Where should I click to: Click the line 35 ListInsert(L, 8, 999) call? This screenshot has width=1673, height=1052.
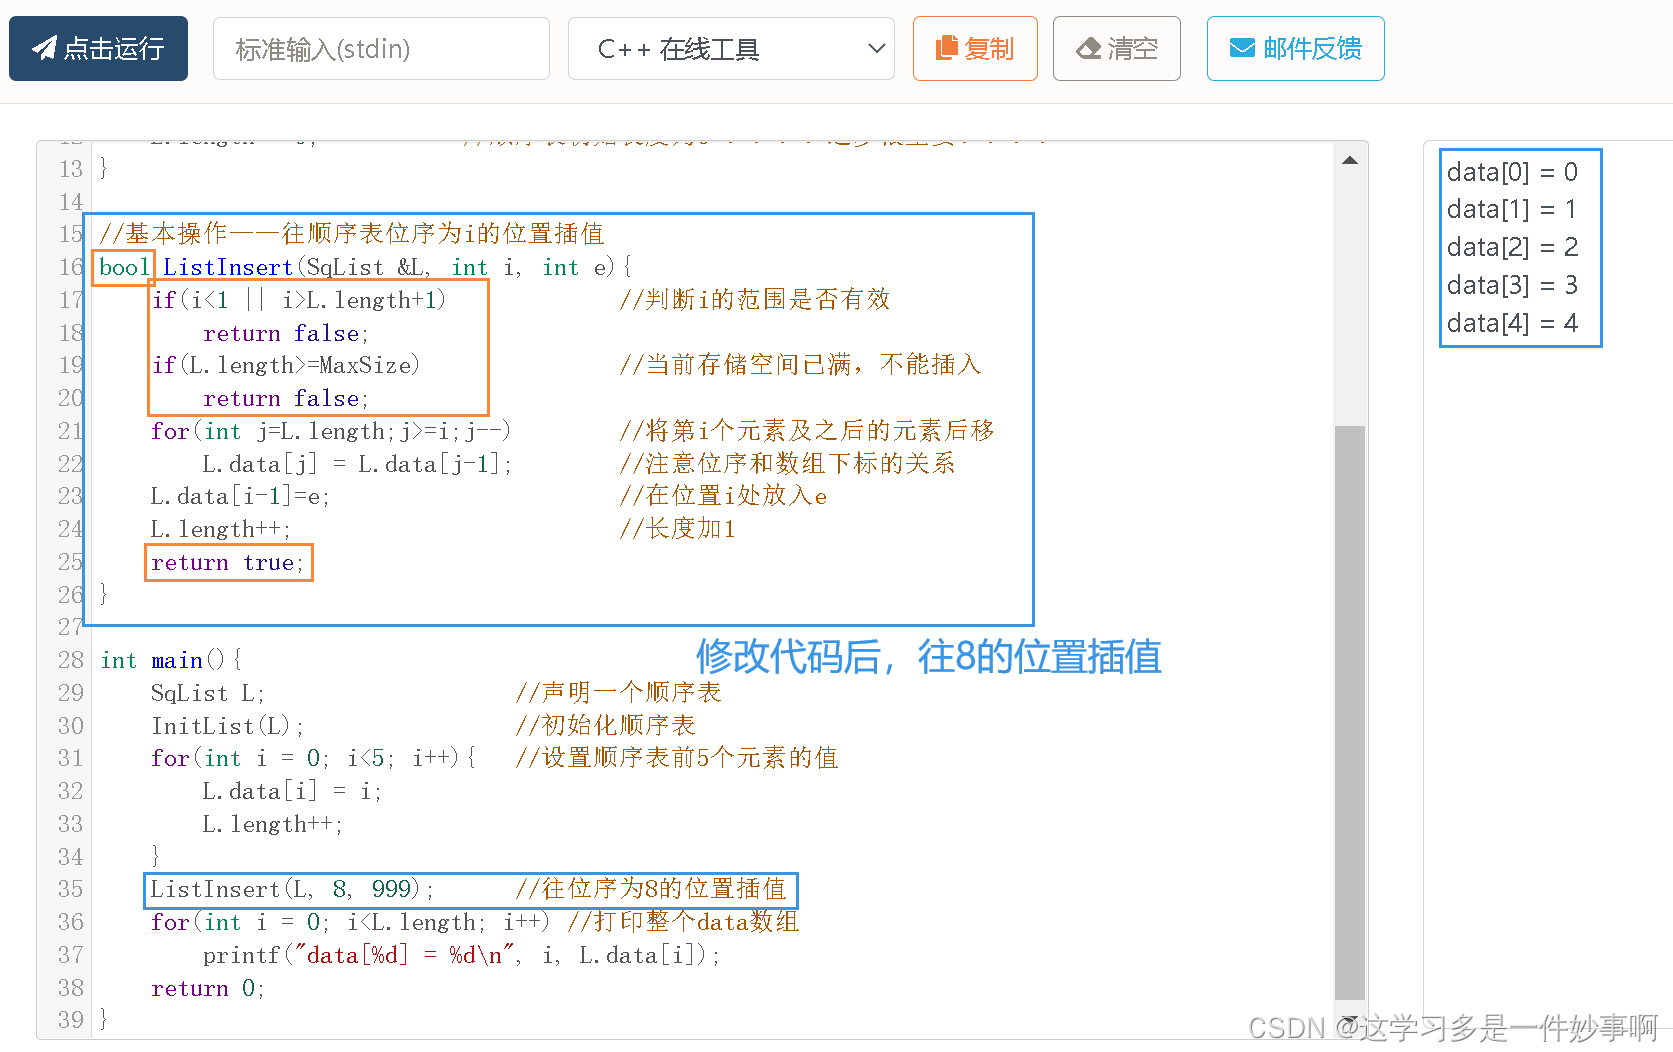292,889
